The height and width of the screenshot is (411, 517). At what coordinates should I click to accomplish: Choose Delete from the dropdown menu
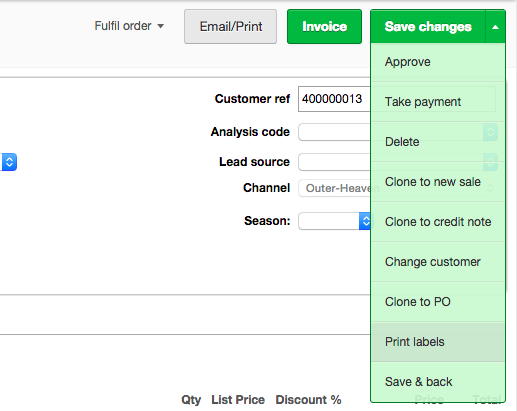coord(438,142)
